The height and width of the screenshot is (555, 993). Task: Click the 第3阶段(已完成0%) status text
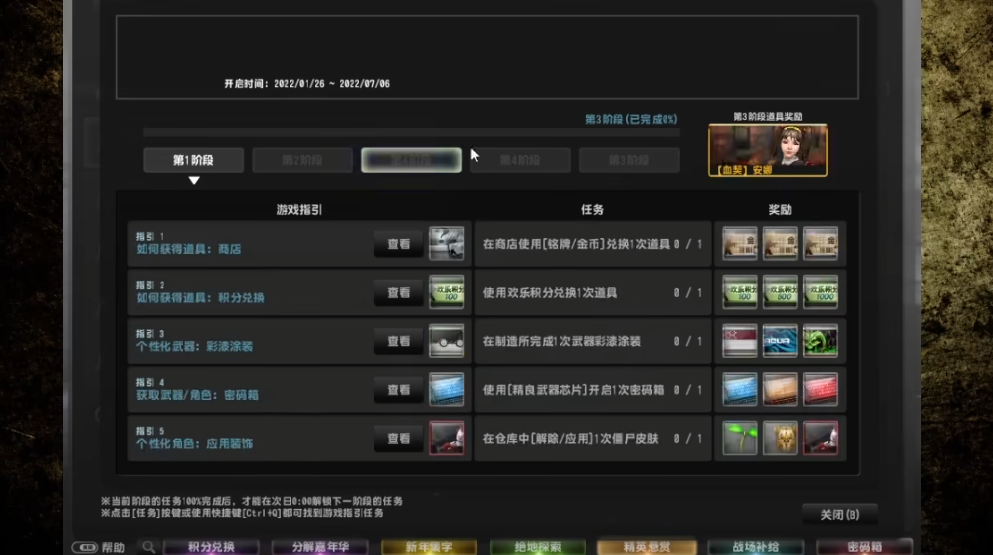(631, 119)
